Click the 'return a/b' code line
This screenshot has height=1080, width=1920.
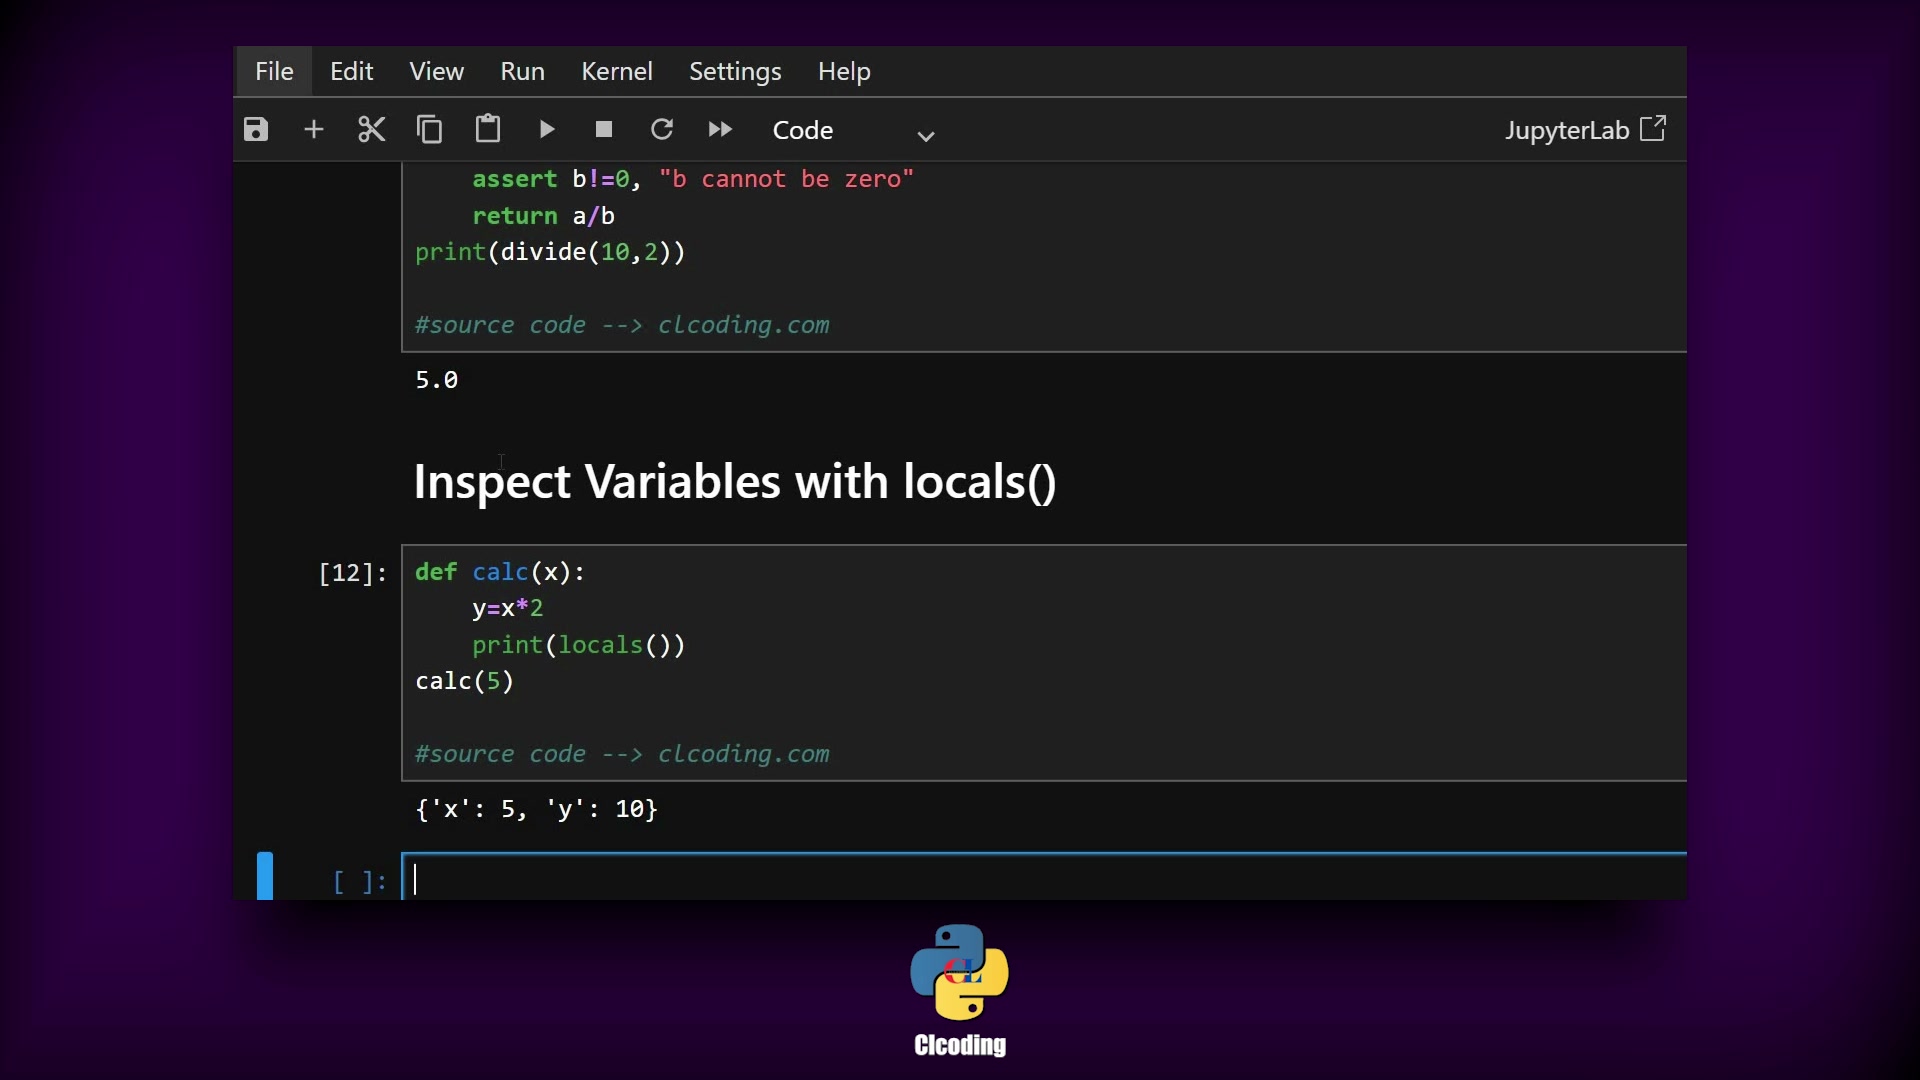[x=544, y=216]
